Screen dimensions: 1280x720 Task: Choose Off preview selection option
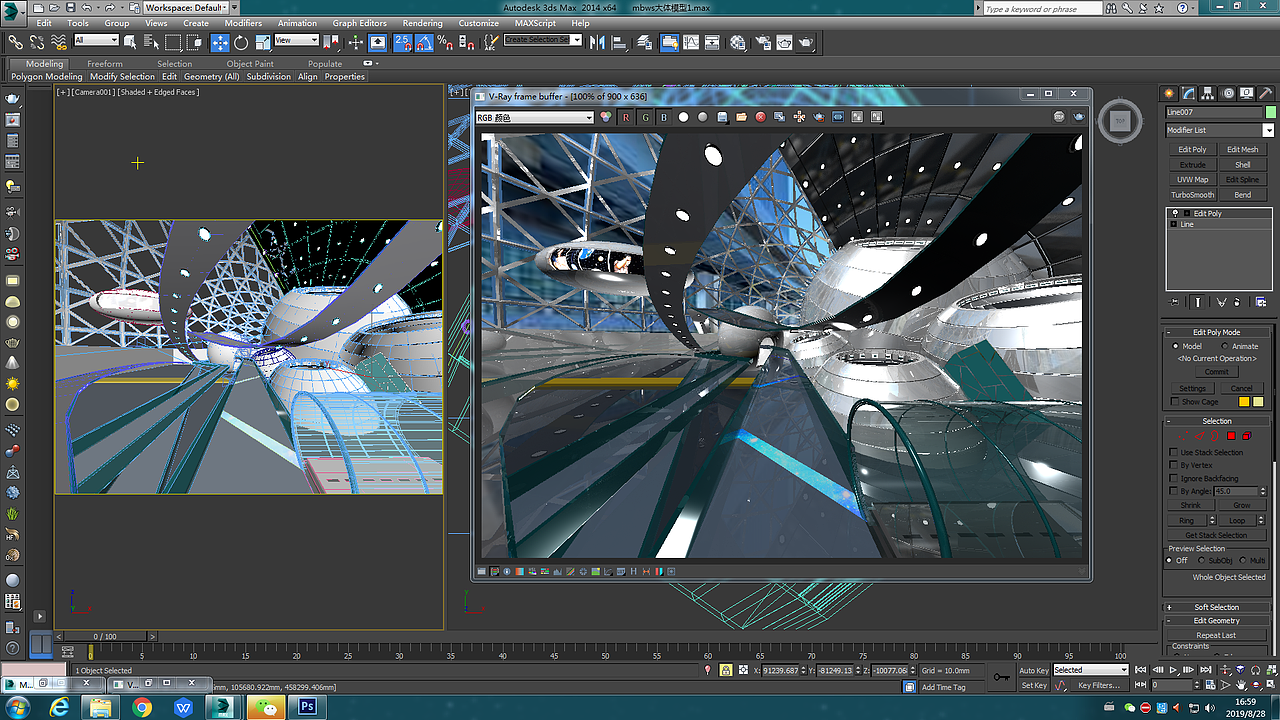(x=1170, y=560)
